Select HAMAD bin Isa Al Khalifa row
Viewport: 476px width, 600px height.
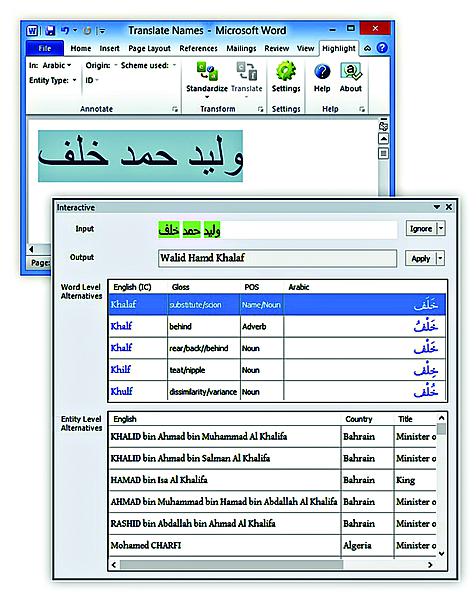click(272, 480)
